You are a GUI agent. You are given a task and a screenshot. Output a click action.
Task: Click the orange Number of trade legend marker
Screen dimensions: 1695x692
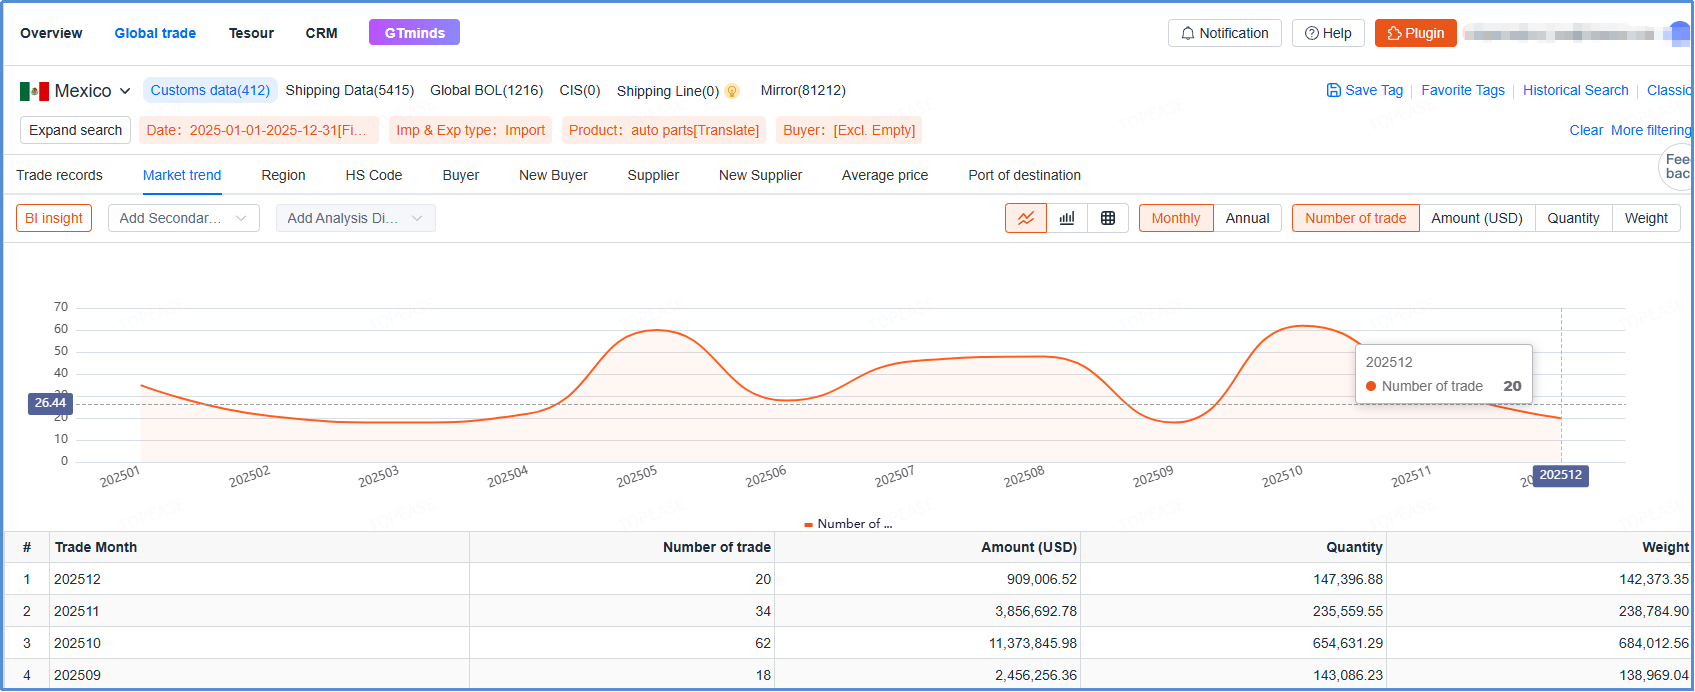click(x=808, y=524)
